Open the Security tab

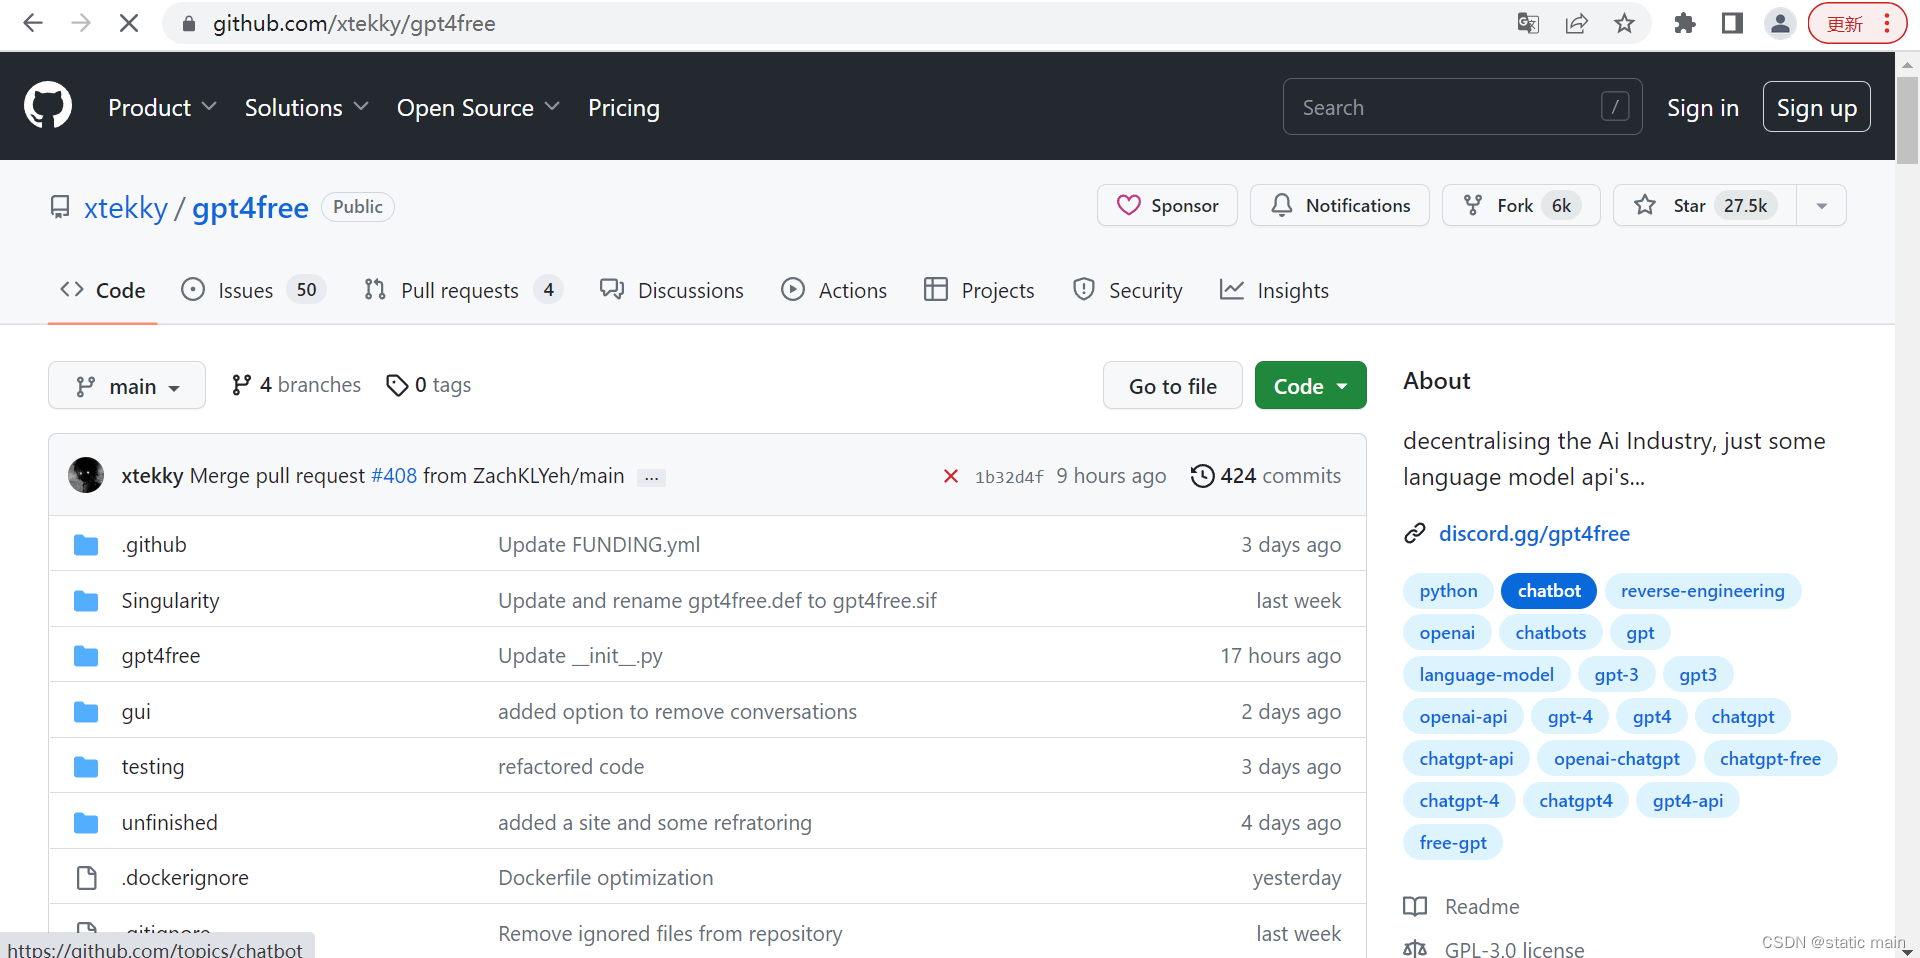tap(1127, 290)
